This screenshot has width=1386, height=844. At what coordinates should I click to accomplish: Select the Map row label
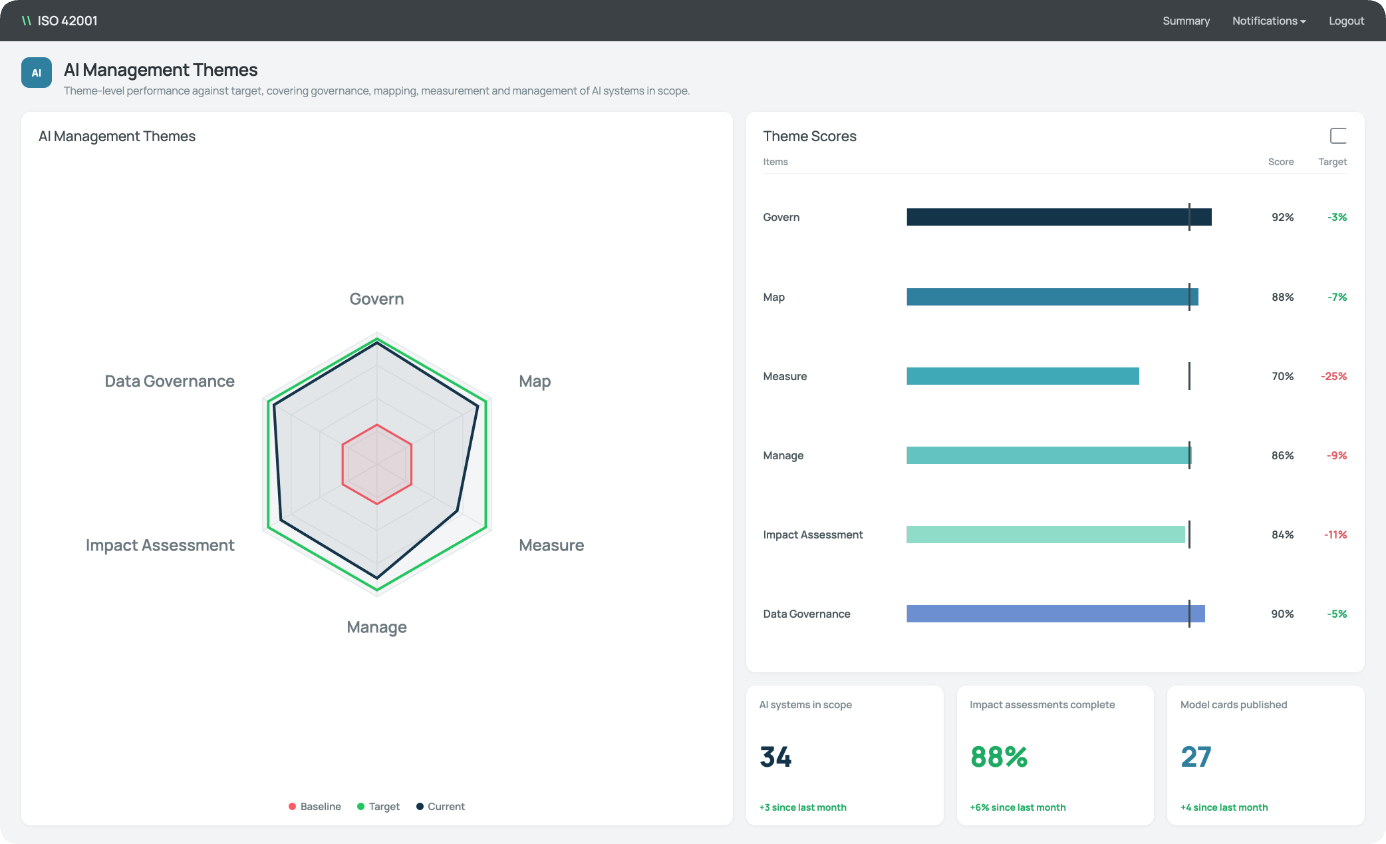[774, 297]
